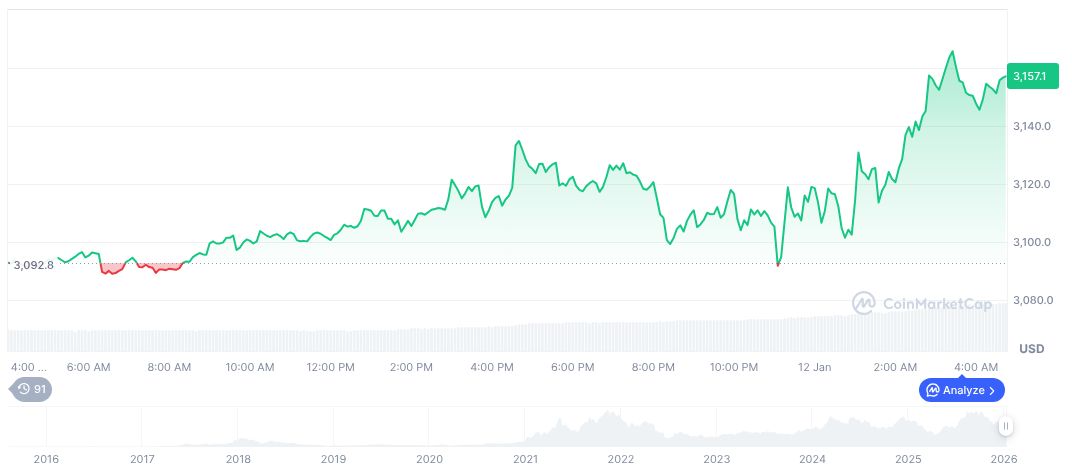This screenshot has height=470, width=1072.
Task: Click the red below-open segment of the price line
Action: [140, 268]
